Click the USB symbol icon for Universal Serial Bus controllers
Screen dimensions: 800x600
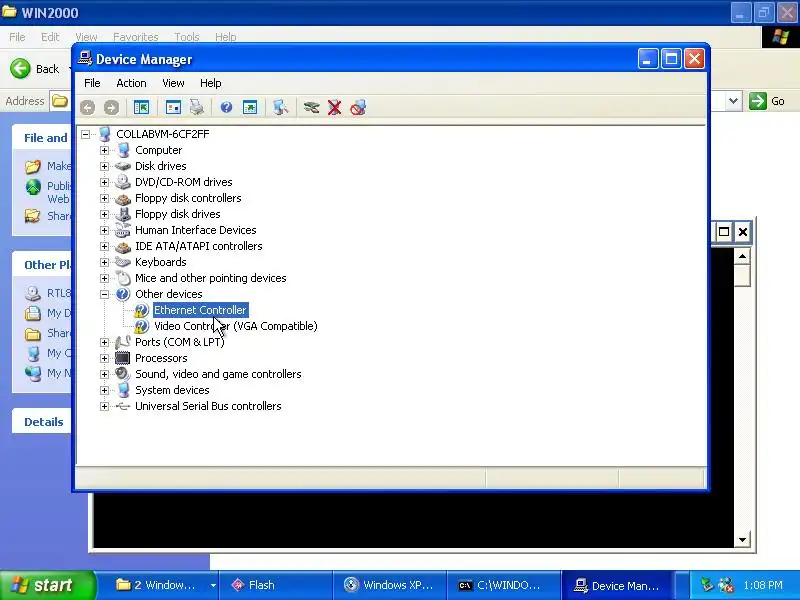click(x=123, y=406)
